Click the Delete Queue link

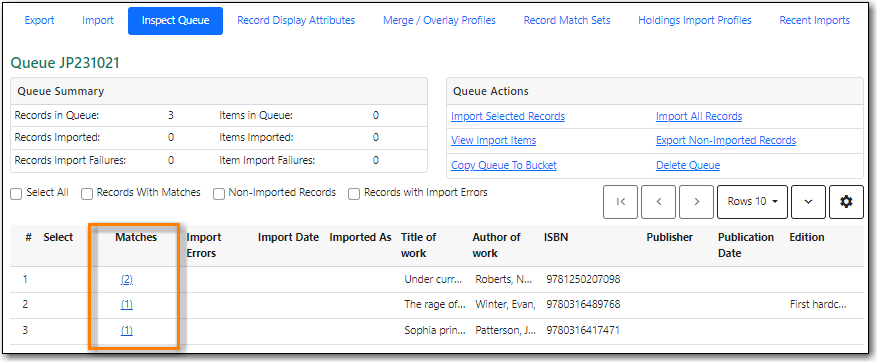pyautogui.click(x=687, y=166)
